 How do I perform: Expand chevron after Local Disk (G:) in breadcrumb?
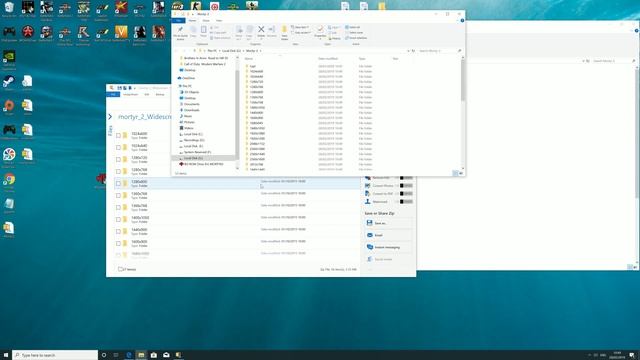tap(244, 51)
